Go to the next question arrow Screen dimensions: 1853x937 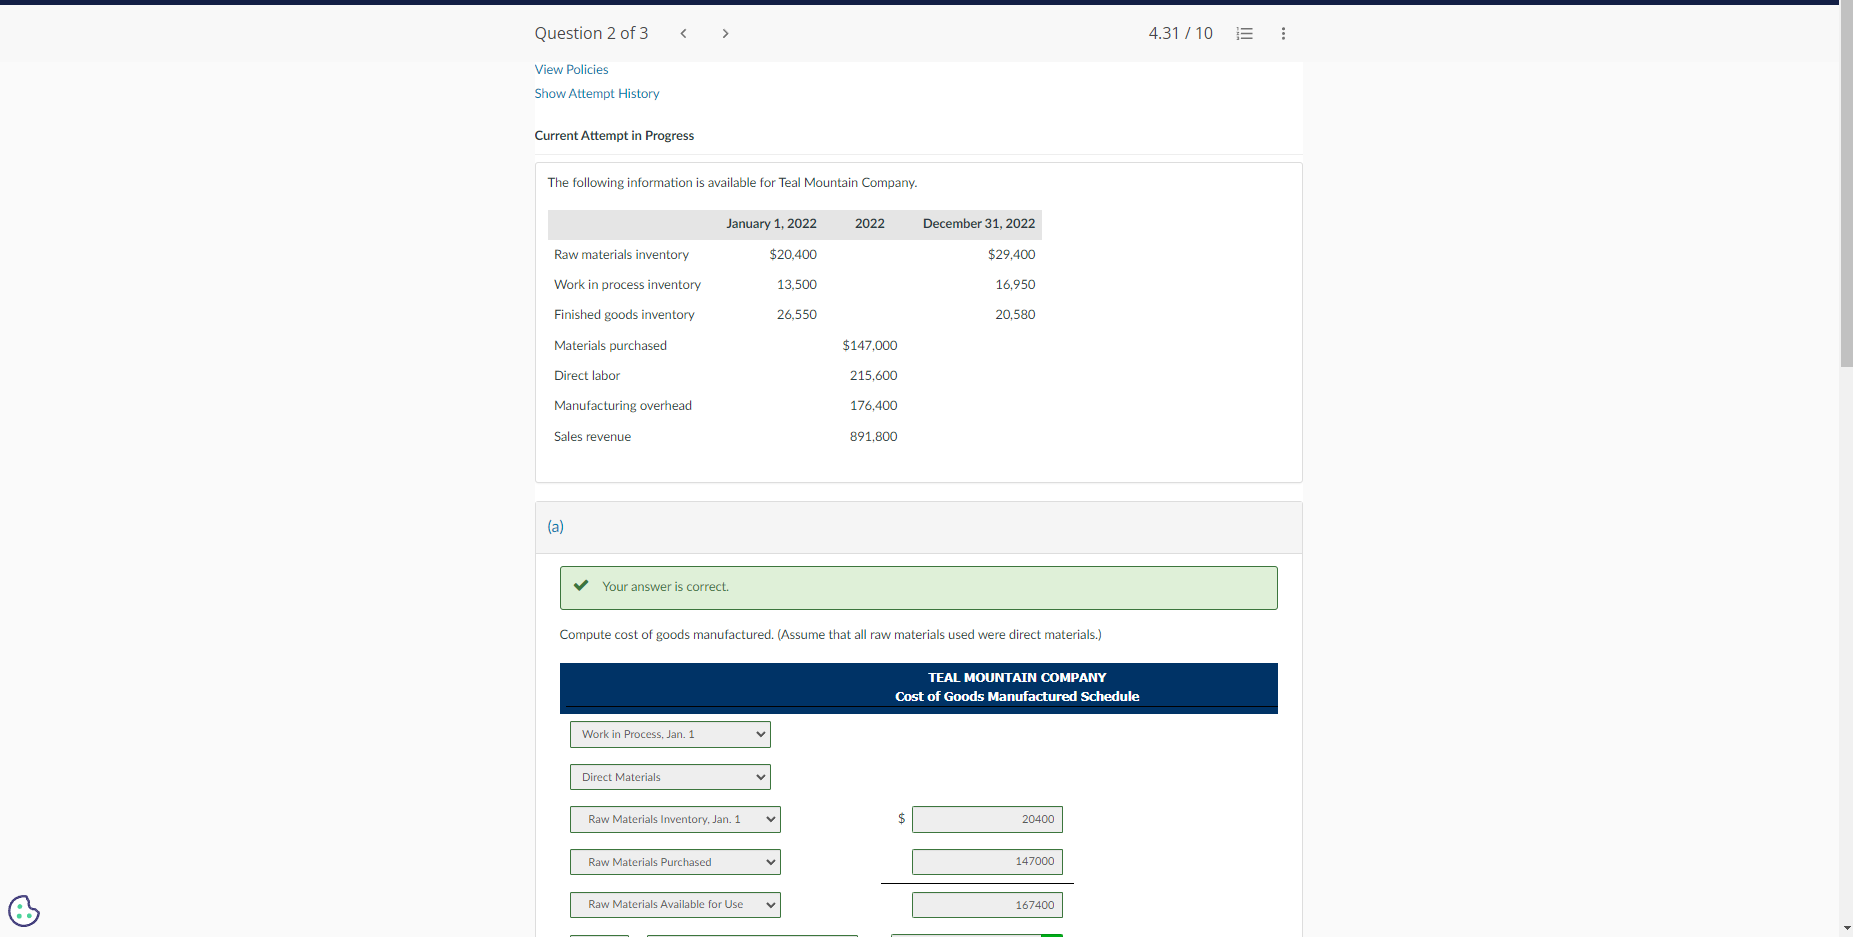(x=725, y=33)
